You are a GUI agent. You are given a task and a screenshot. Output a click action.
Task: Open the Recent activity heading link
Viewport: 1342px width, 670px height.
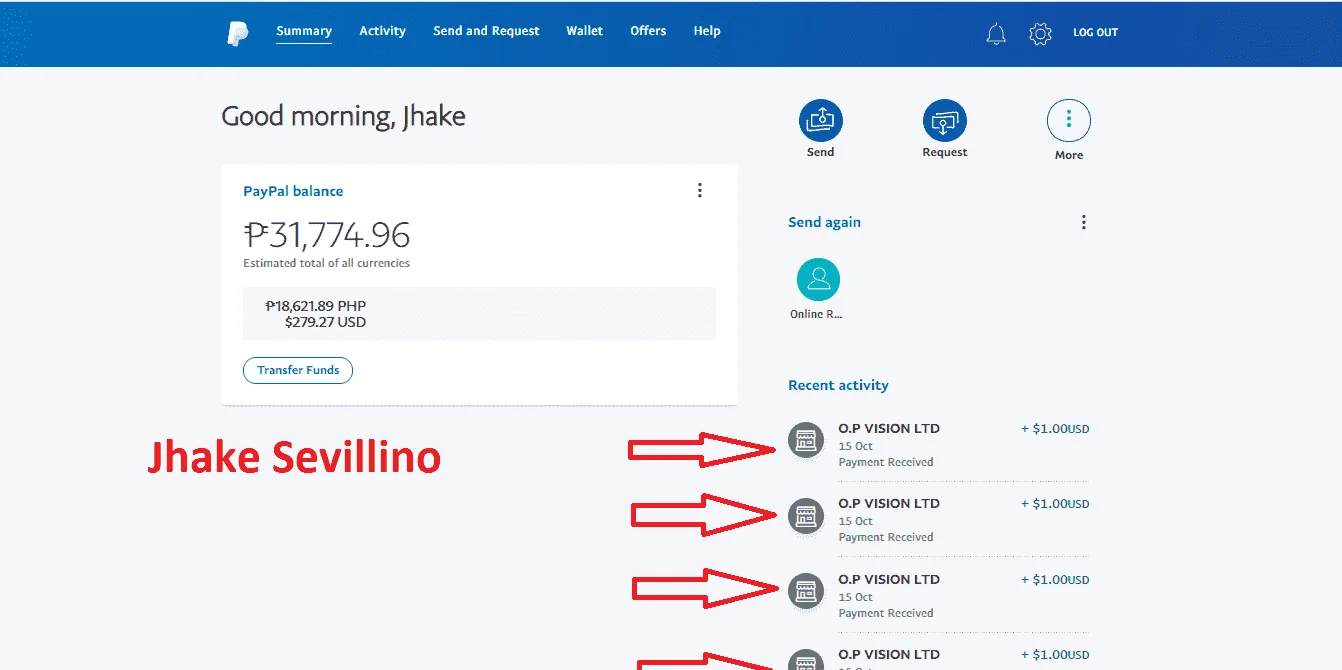click(838, 385)
